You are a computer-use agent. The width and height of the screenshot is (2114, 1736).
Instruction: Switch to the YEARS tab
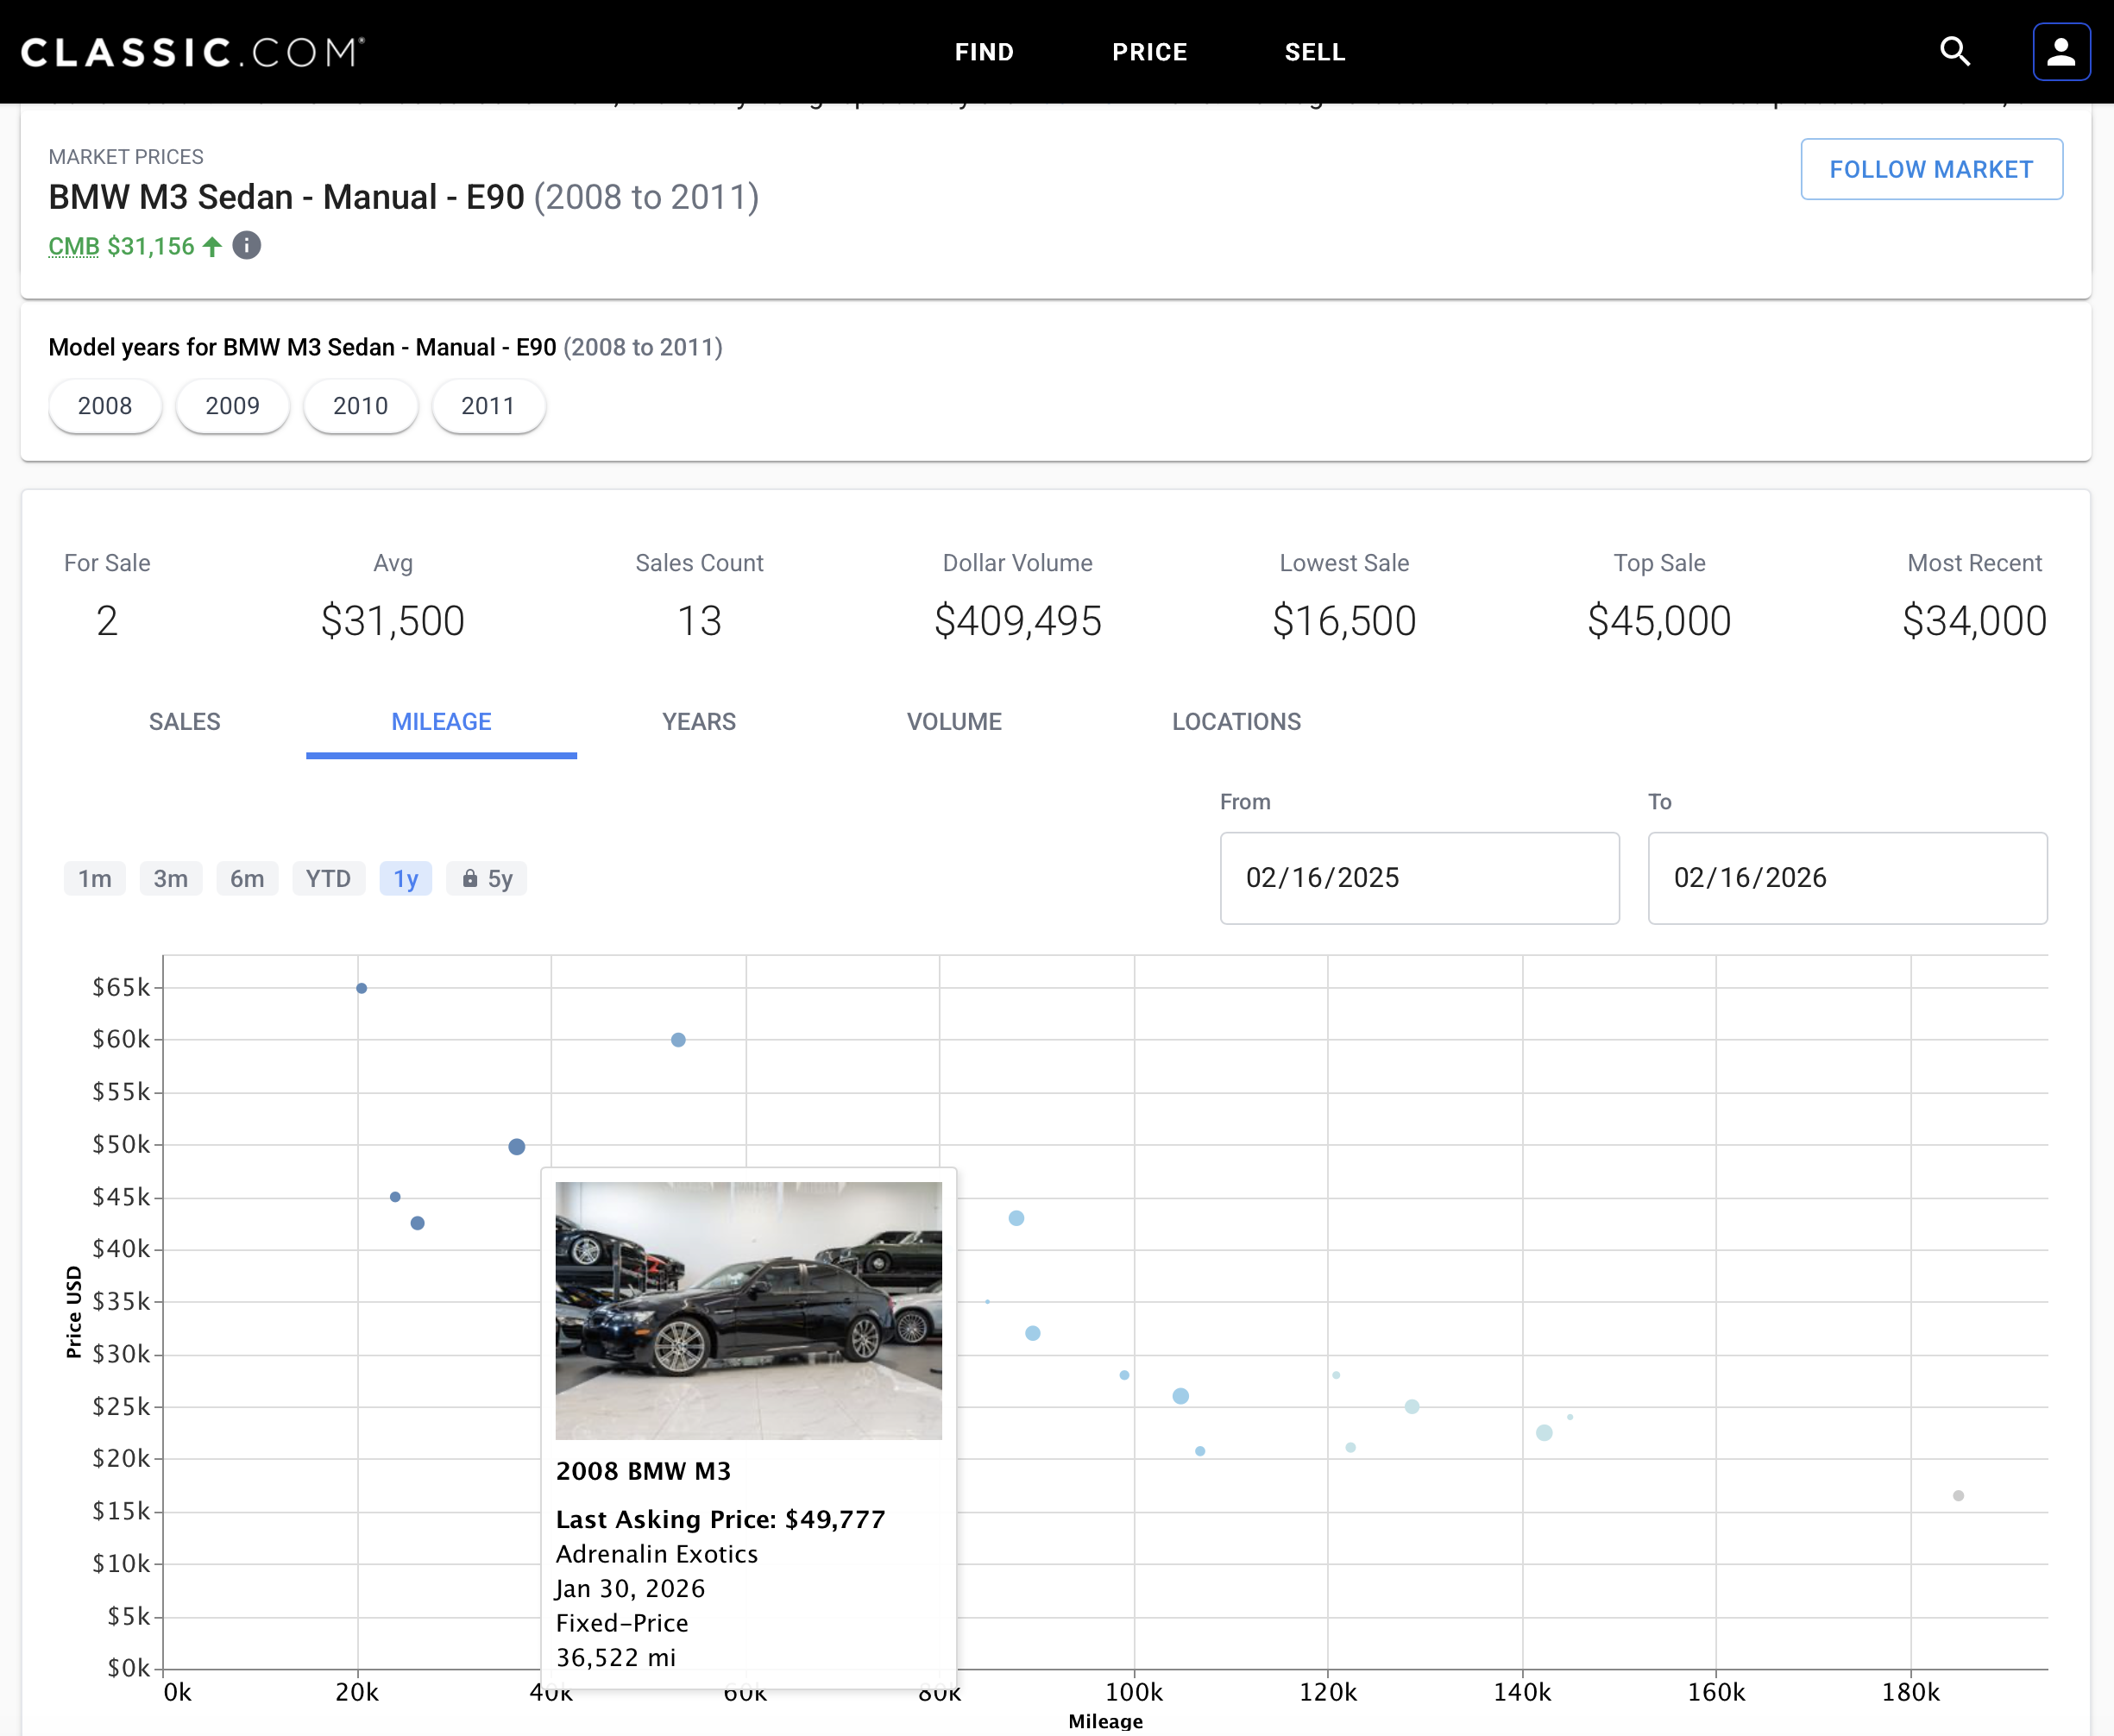pyautogui.click(x=699, y=722)
